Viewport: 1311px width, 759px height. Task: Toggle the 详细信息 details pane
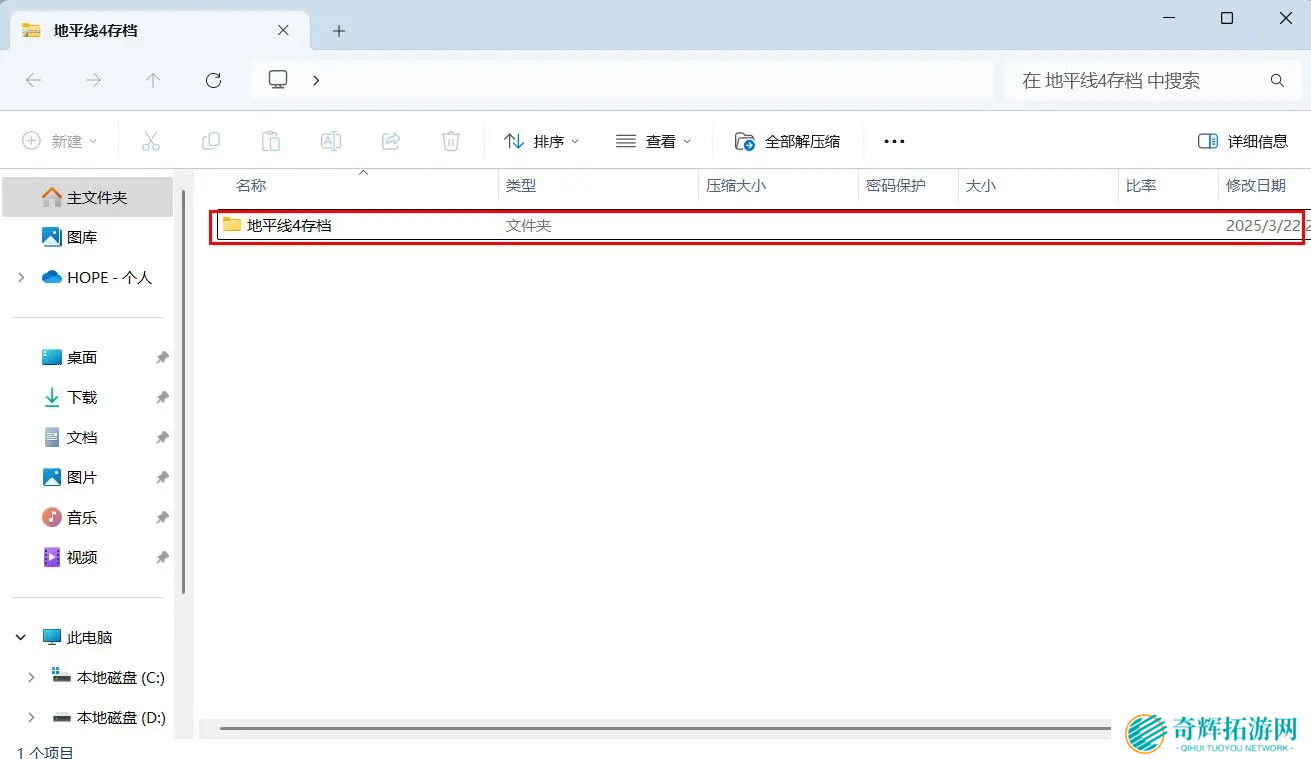tap(1243, 141)
